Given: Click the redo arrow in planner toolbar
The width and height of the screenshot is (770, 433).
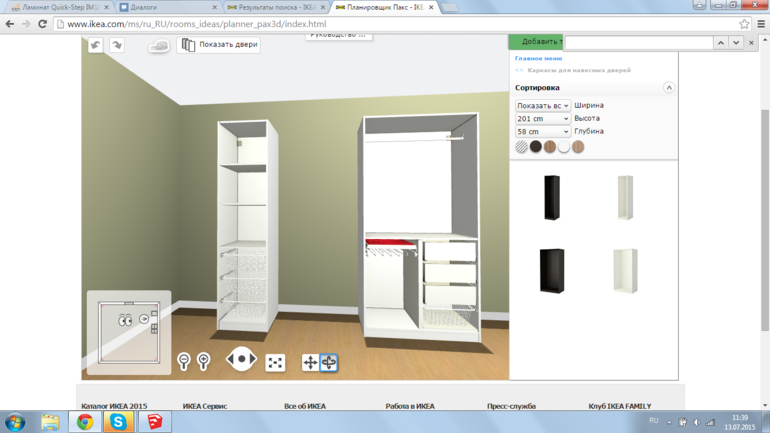Looking at the screenshot, I should pos(117,45).
